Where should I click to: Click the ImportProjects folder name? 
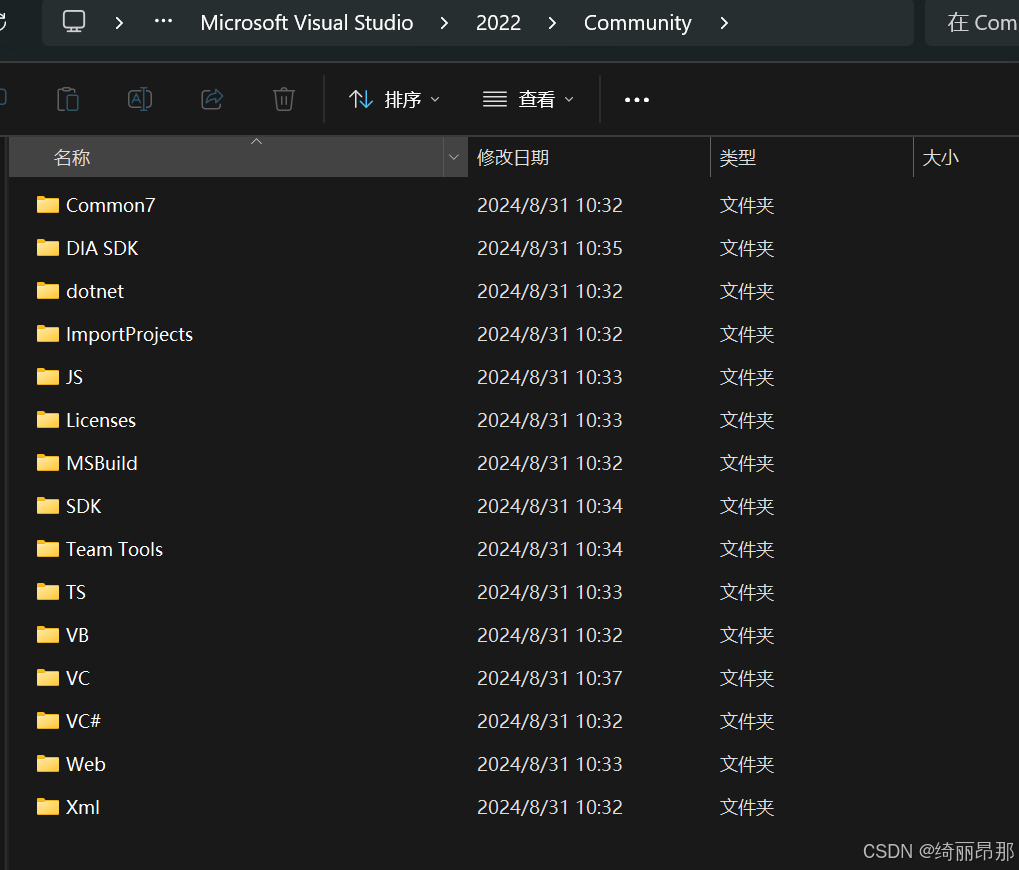click(129, 334)
